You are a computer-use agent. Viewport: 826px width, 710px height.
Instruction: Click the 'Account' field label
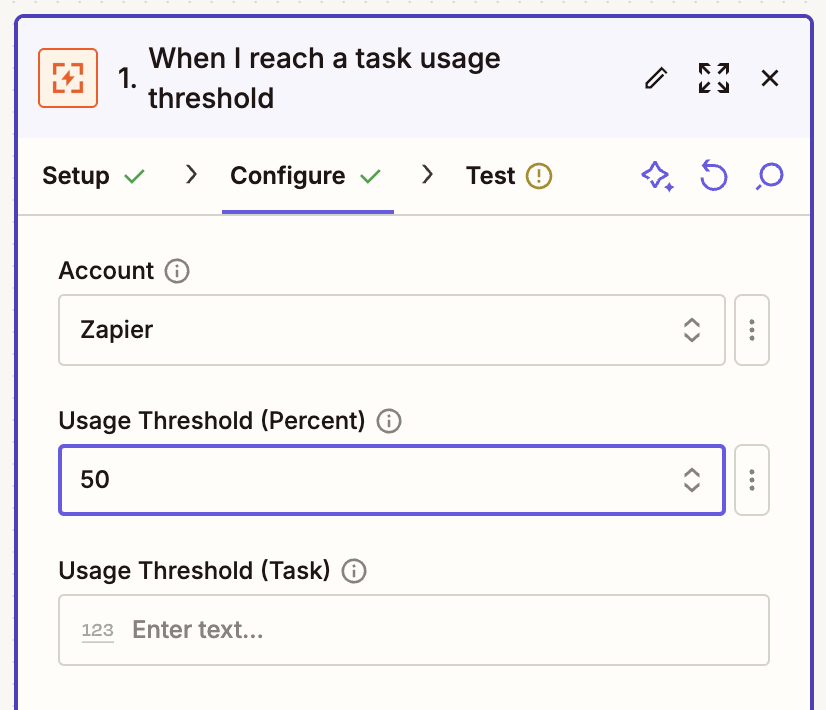[x=106, y=271]
